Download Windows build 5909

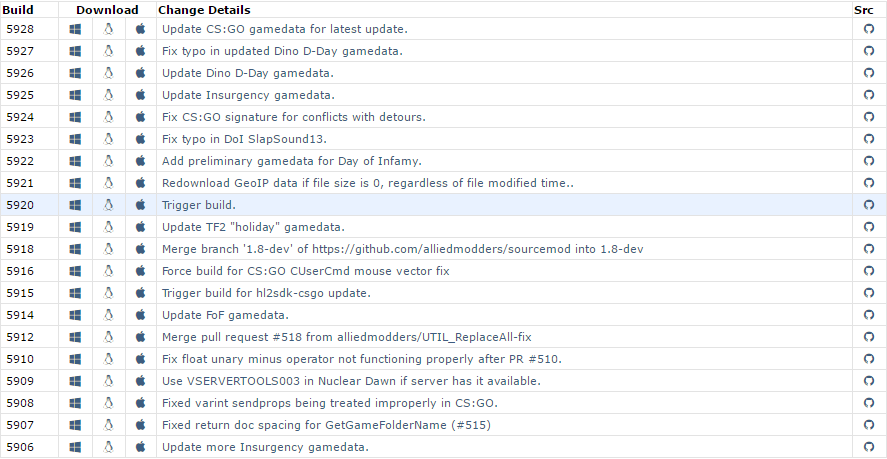point(75,381)
